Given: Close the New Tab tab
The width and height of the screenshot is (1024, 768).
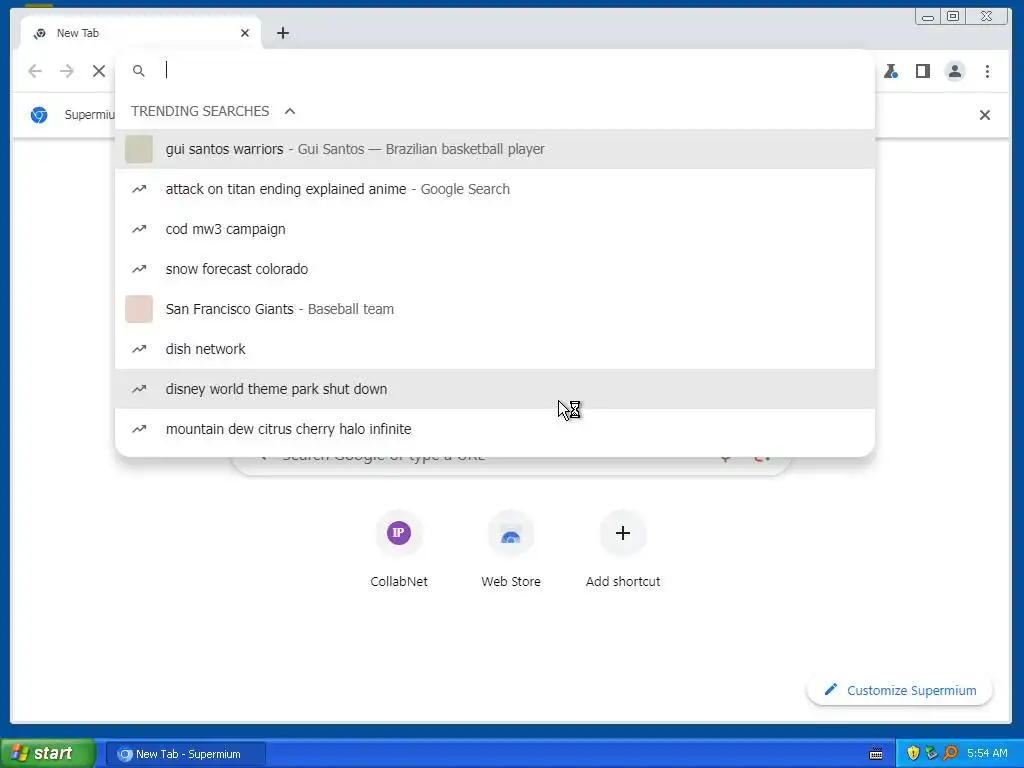Looking at the screenshot, I should [x=245, y=33].
